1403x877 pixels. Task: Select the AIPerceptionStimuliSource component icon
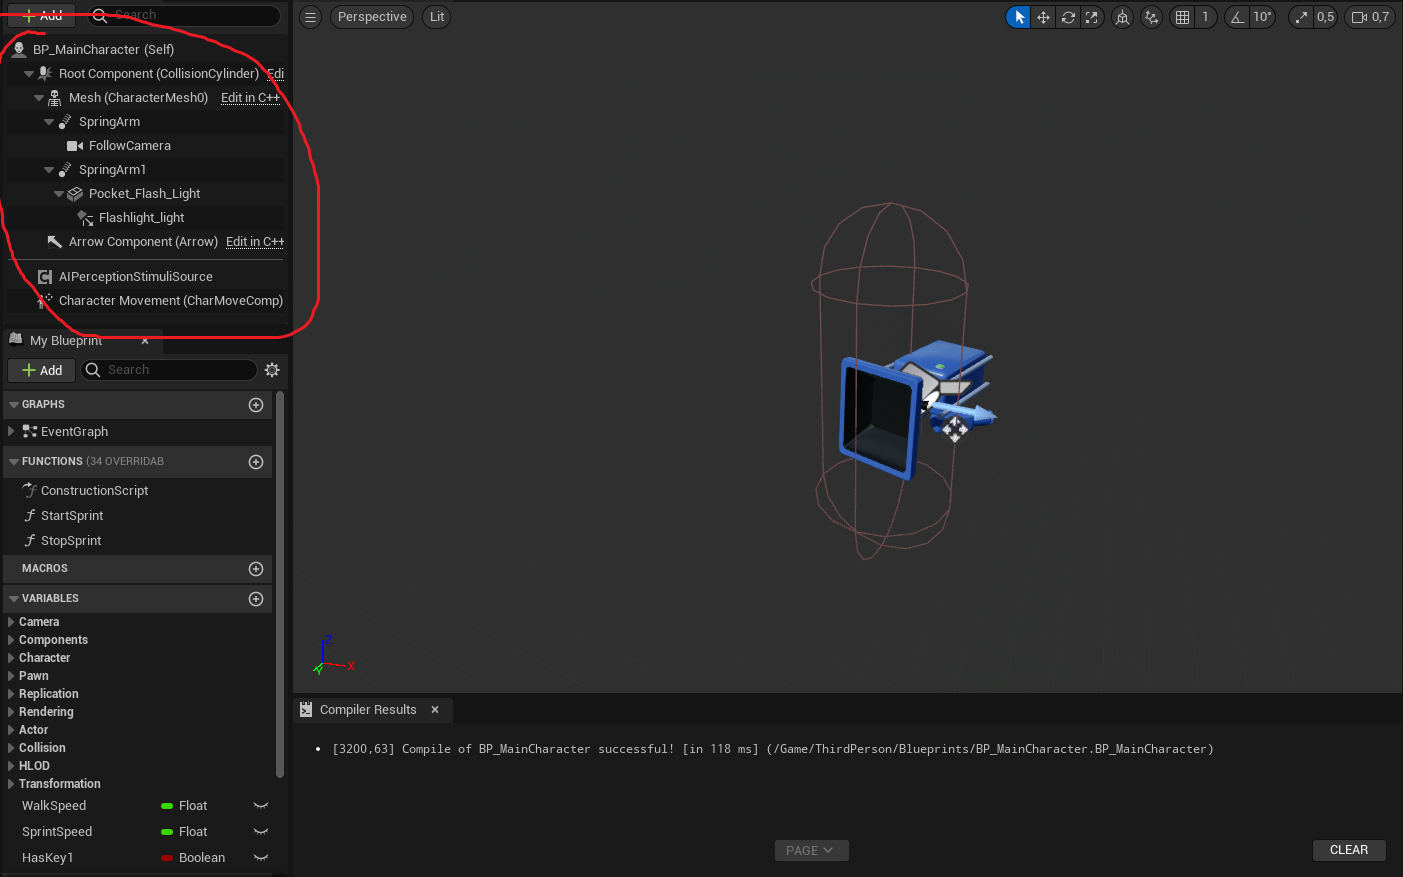coord(45,277)
